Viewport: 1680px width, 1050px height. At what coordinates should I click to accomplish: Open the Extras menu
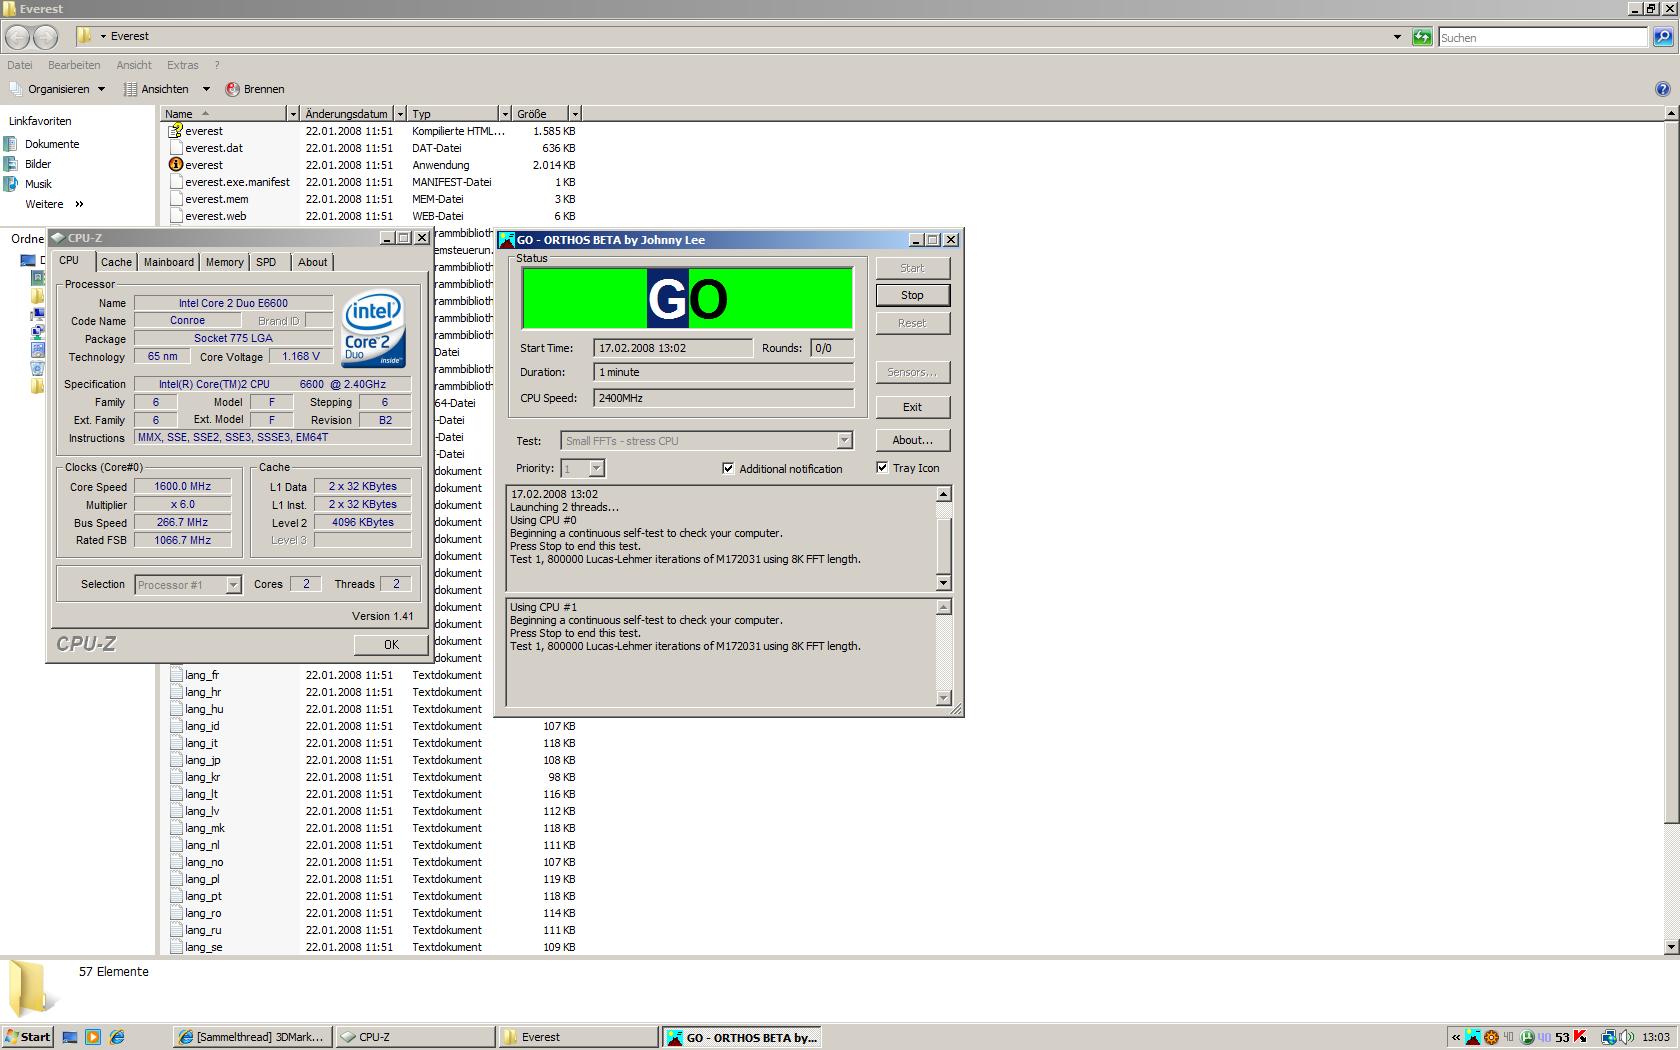pos(182,65)
